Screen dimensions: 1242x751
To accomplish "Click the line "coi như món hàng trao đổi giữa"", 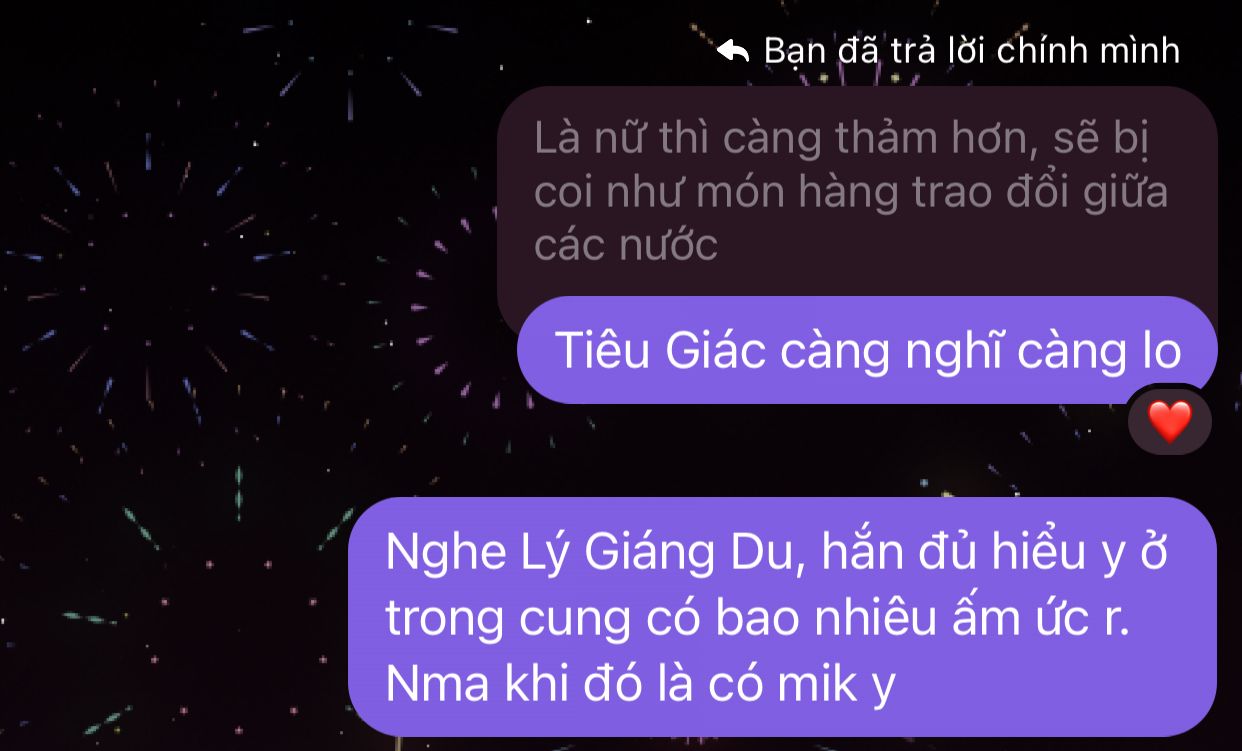I will [x=851, y=192].
